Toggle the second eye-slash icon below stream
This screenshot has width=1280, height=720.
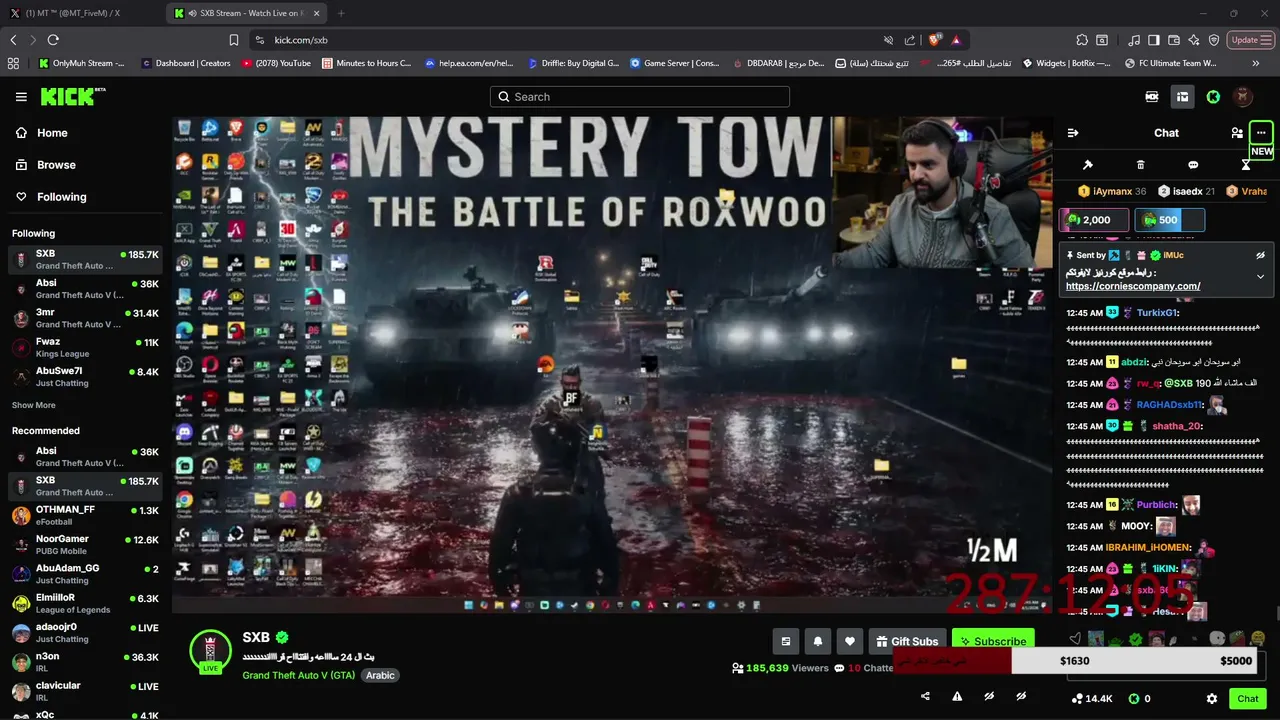pyautogui.click(x=1021, y=697)
